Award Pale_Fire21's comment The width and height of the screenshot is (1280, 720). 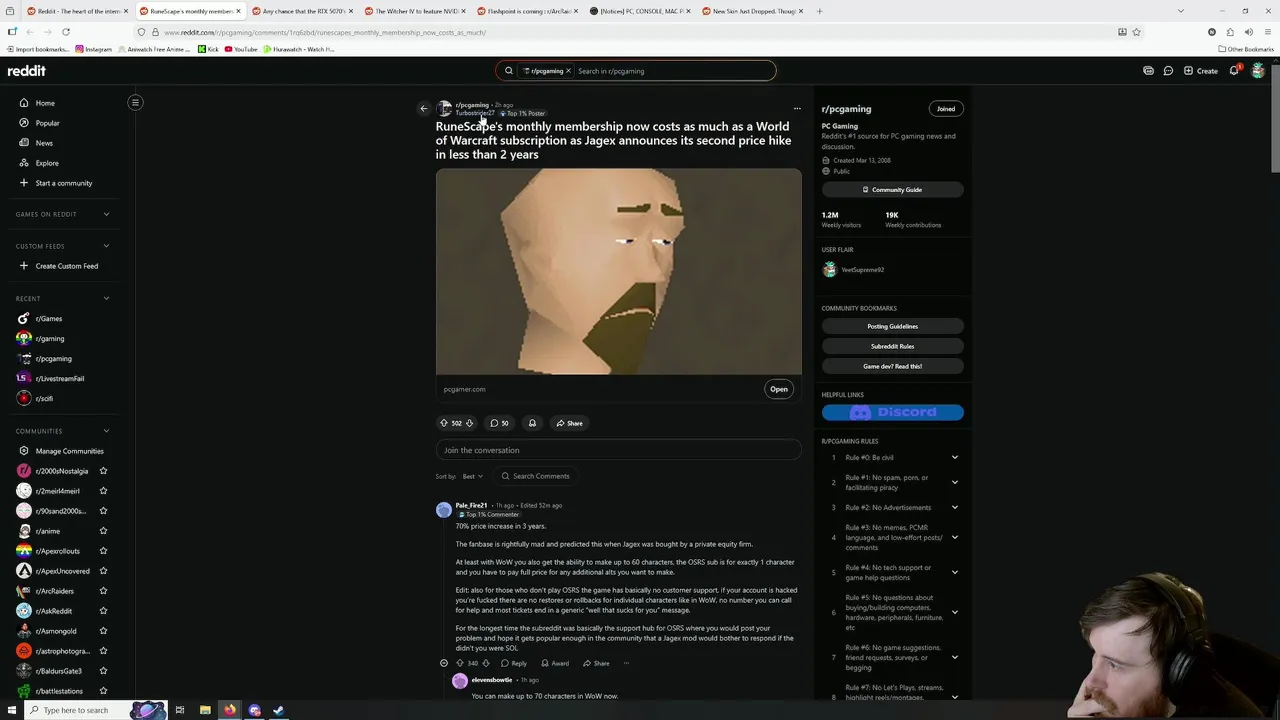tap(555, 663)
